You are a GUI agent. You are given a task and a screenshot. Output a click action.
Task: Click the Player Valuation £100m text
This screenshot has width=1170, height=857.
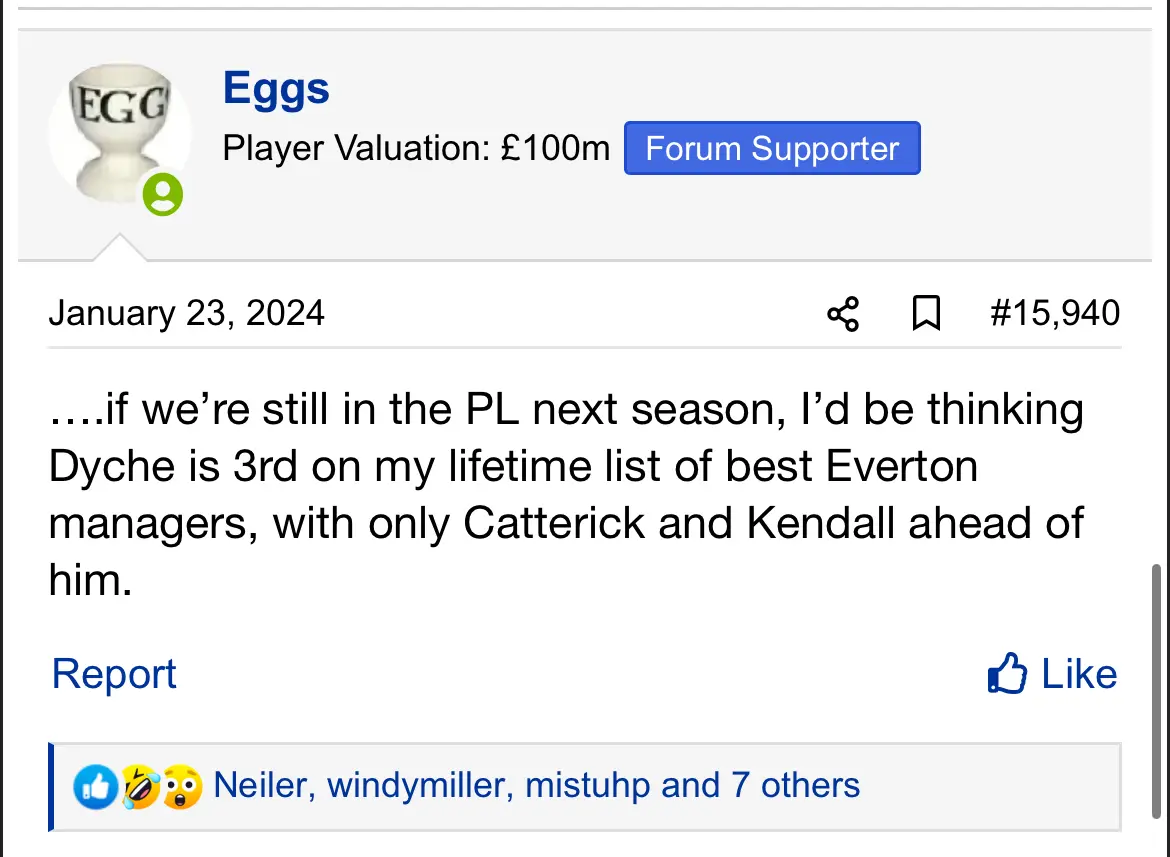(416, 149)
